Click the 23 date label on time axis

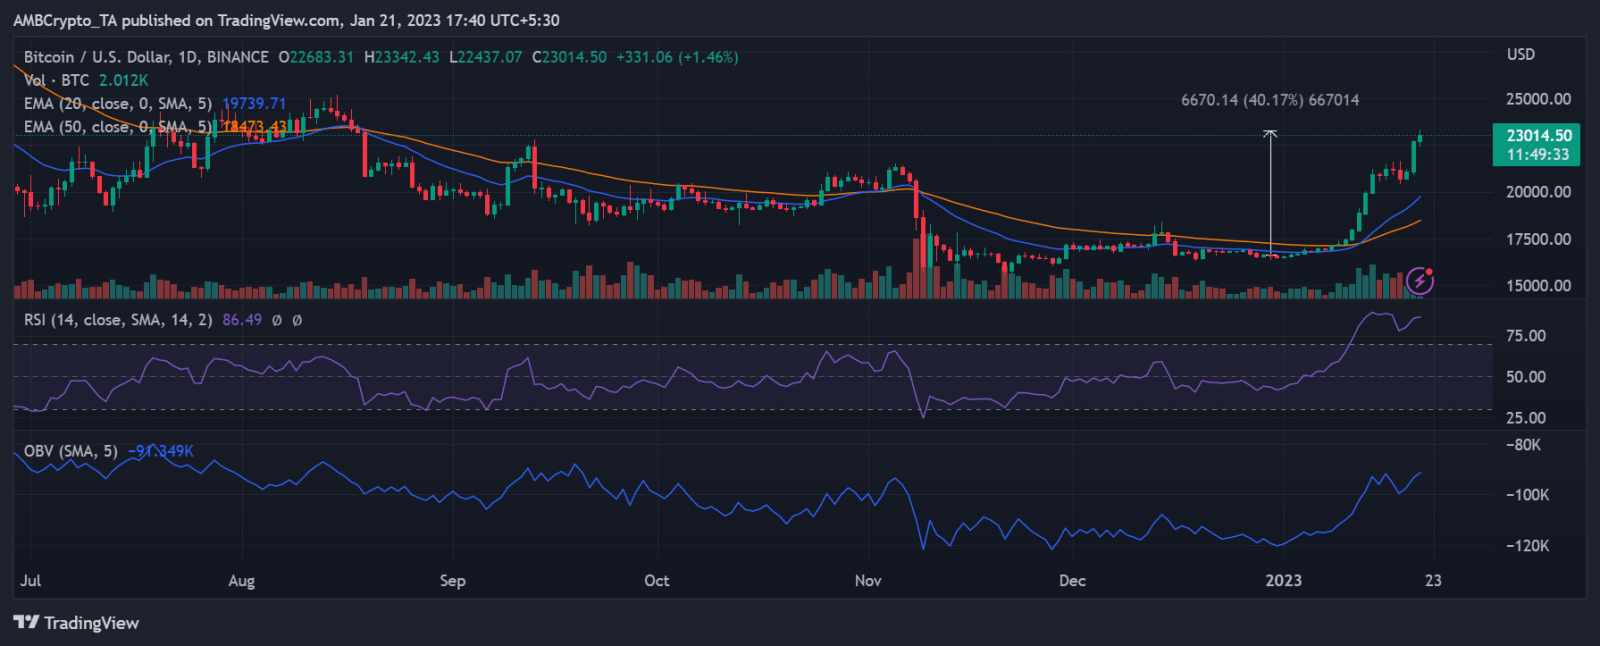pyautogui.click(x=1434, y=581)
